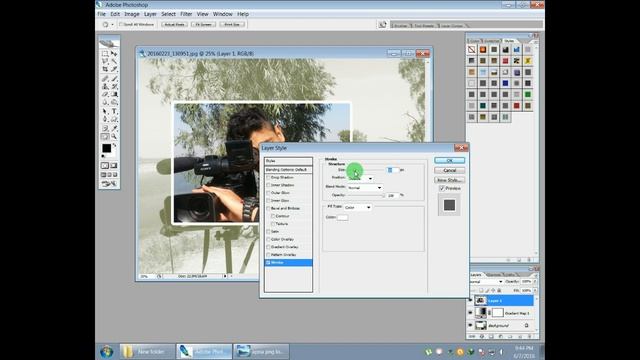Enable the Drop Shadow checkbox
The width and height of the screenshot is (640, 360).
[x=268, y=178]
